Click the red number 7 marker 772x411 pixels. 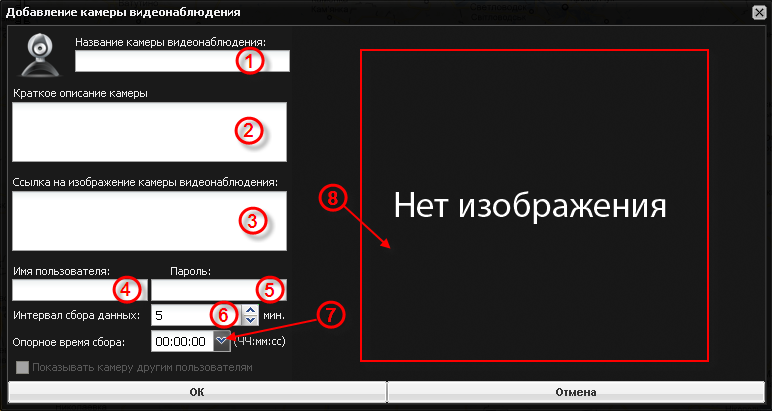pyautogui.click(x=329, y=314)
